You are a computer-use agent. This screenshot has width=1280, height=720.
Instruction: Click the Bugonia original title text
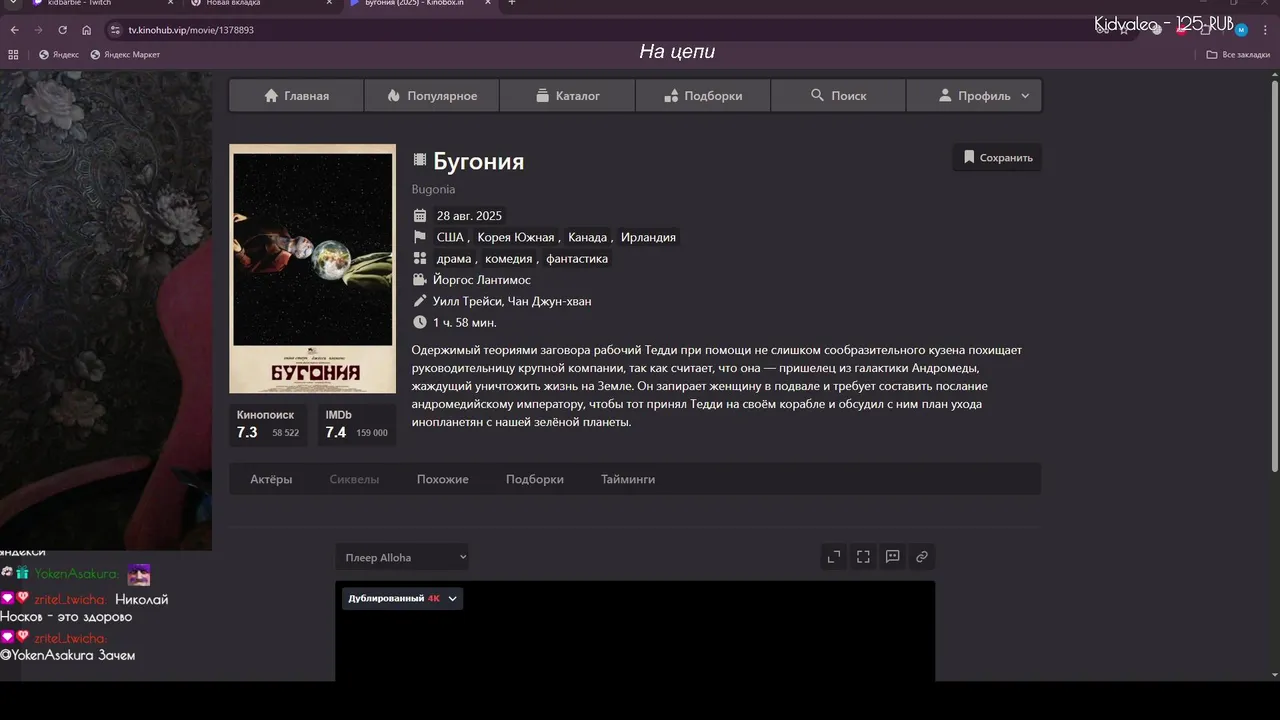pos(433,189)
